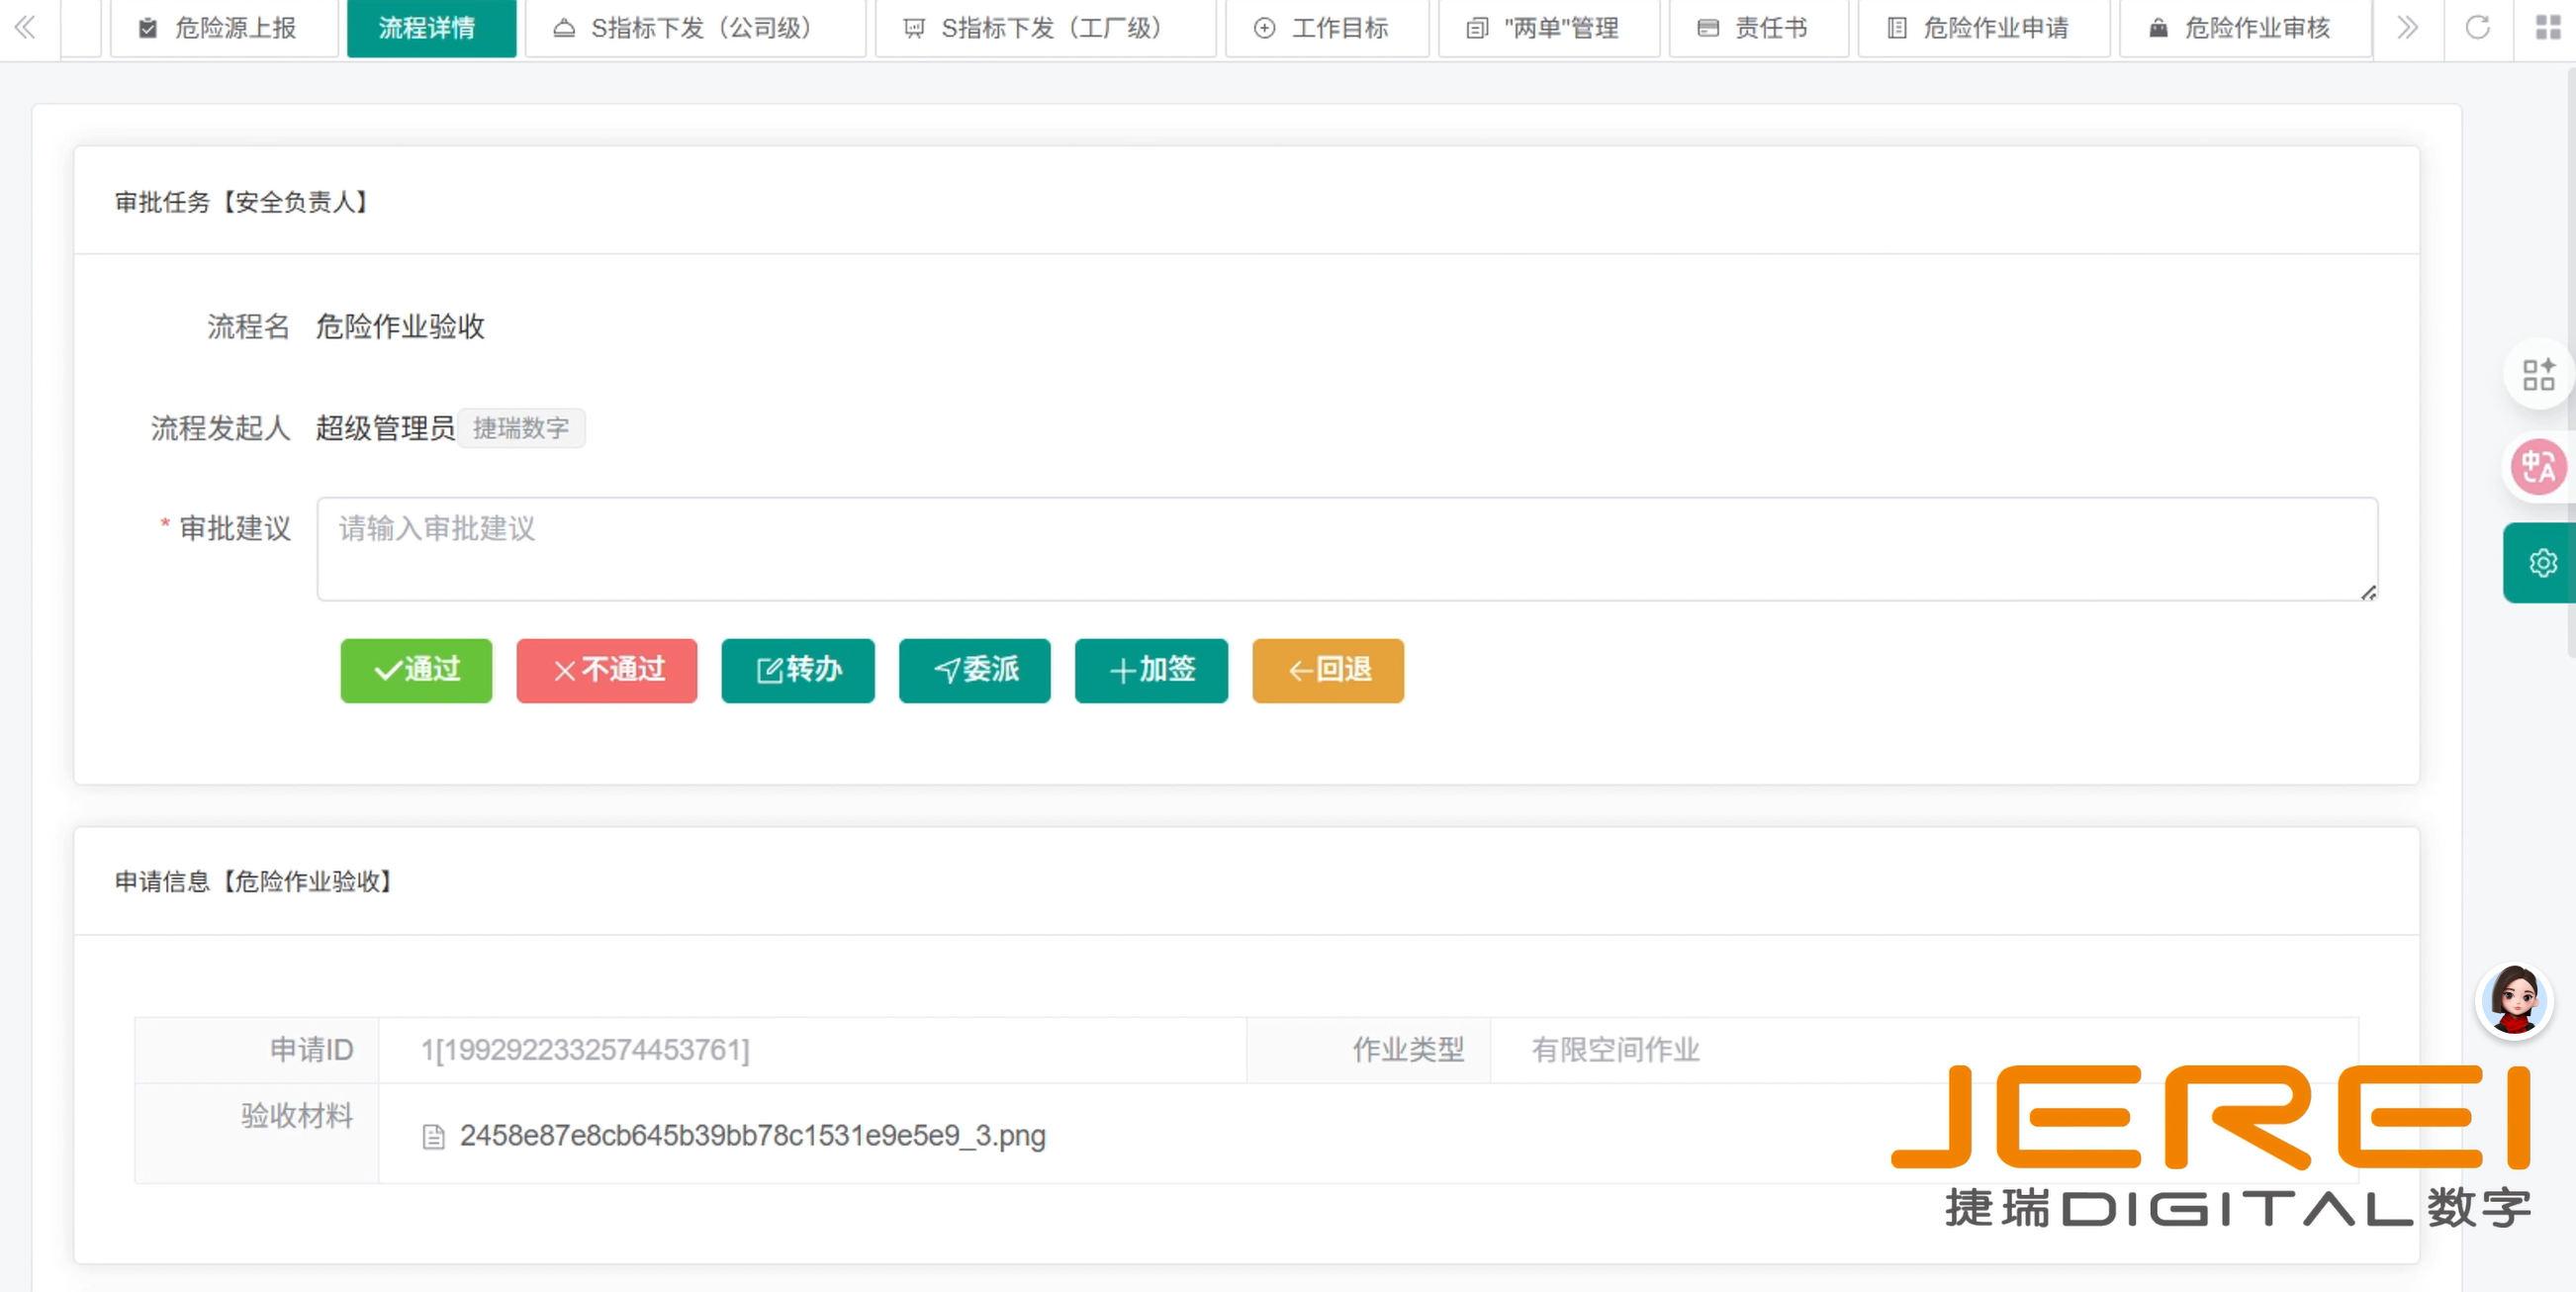Open the 2458e87e8cb645b39bb78c1531e9e5e9_3.png attachment link
The height and width of the screenshot is (1292, 2576).
pos(752,1136)
